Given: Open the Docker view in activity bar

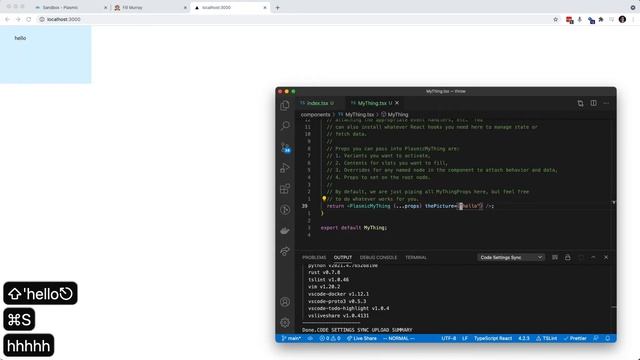Looking at the screenshot, I should click(x=285, y=231).
